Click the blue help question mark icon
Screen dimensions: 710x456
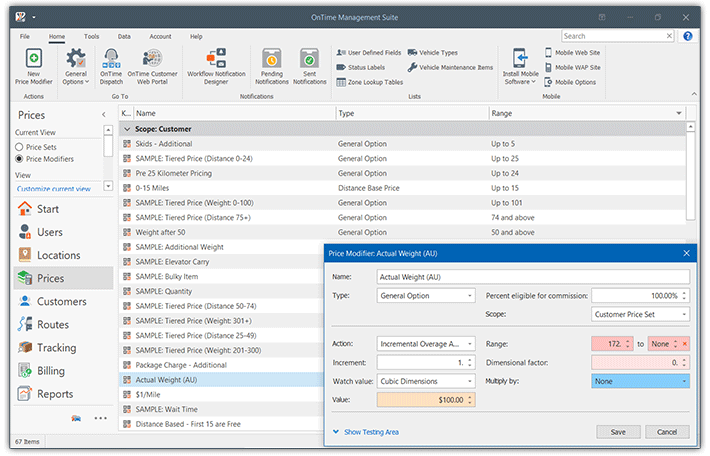pyautogui.click(x=687, y=36)
